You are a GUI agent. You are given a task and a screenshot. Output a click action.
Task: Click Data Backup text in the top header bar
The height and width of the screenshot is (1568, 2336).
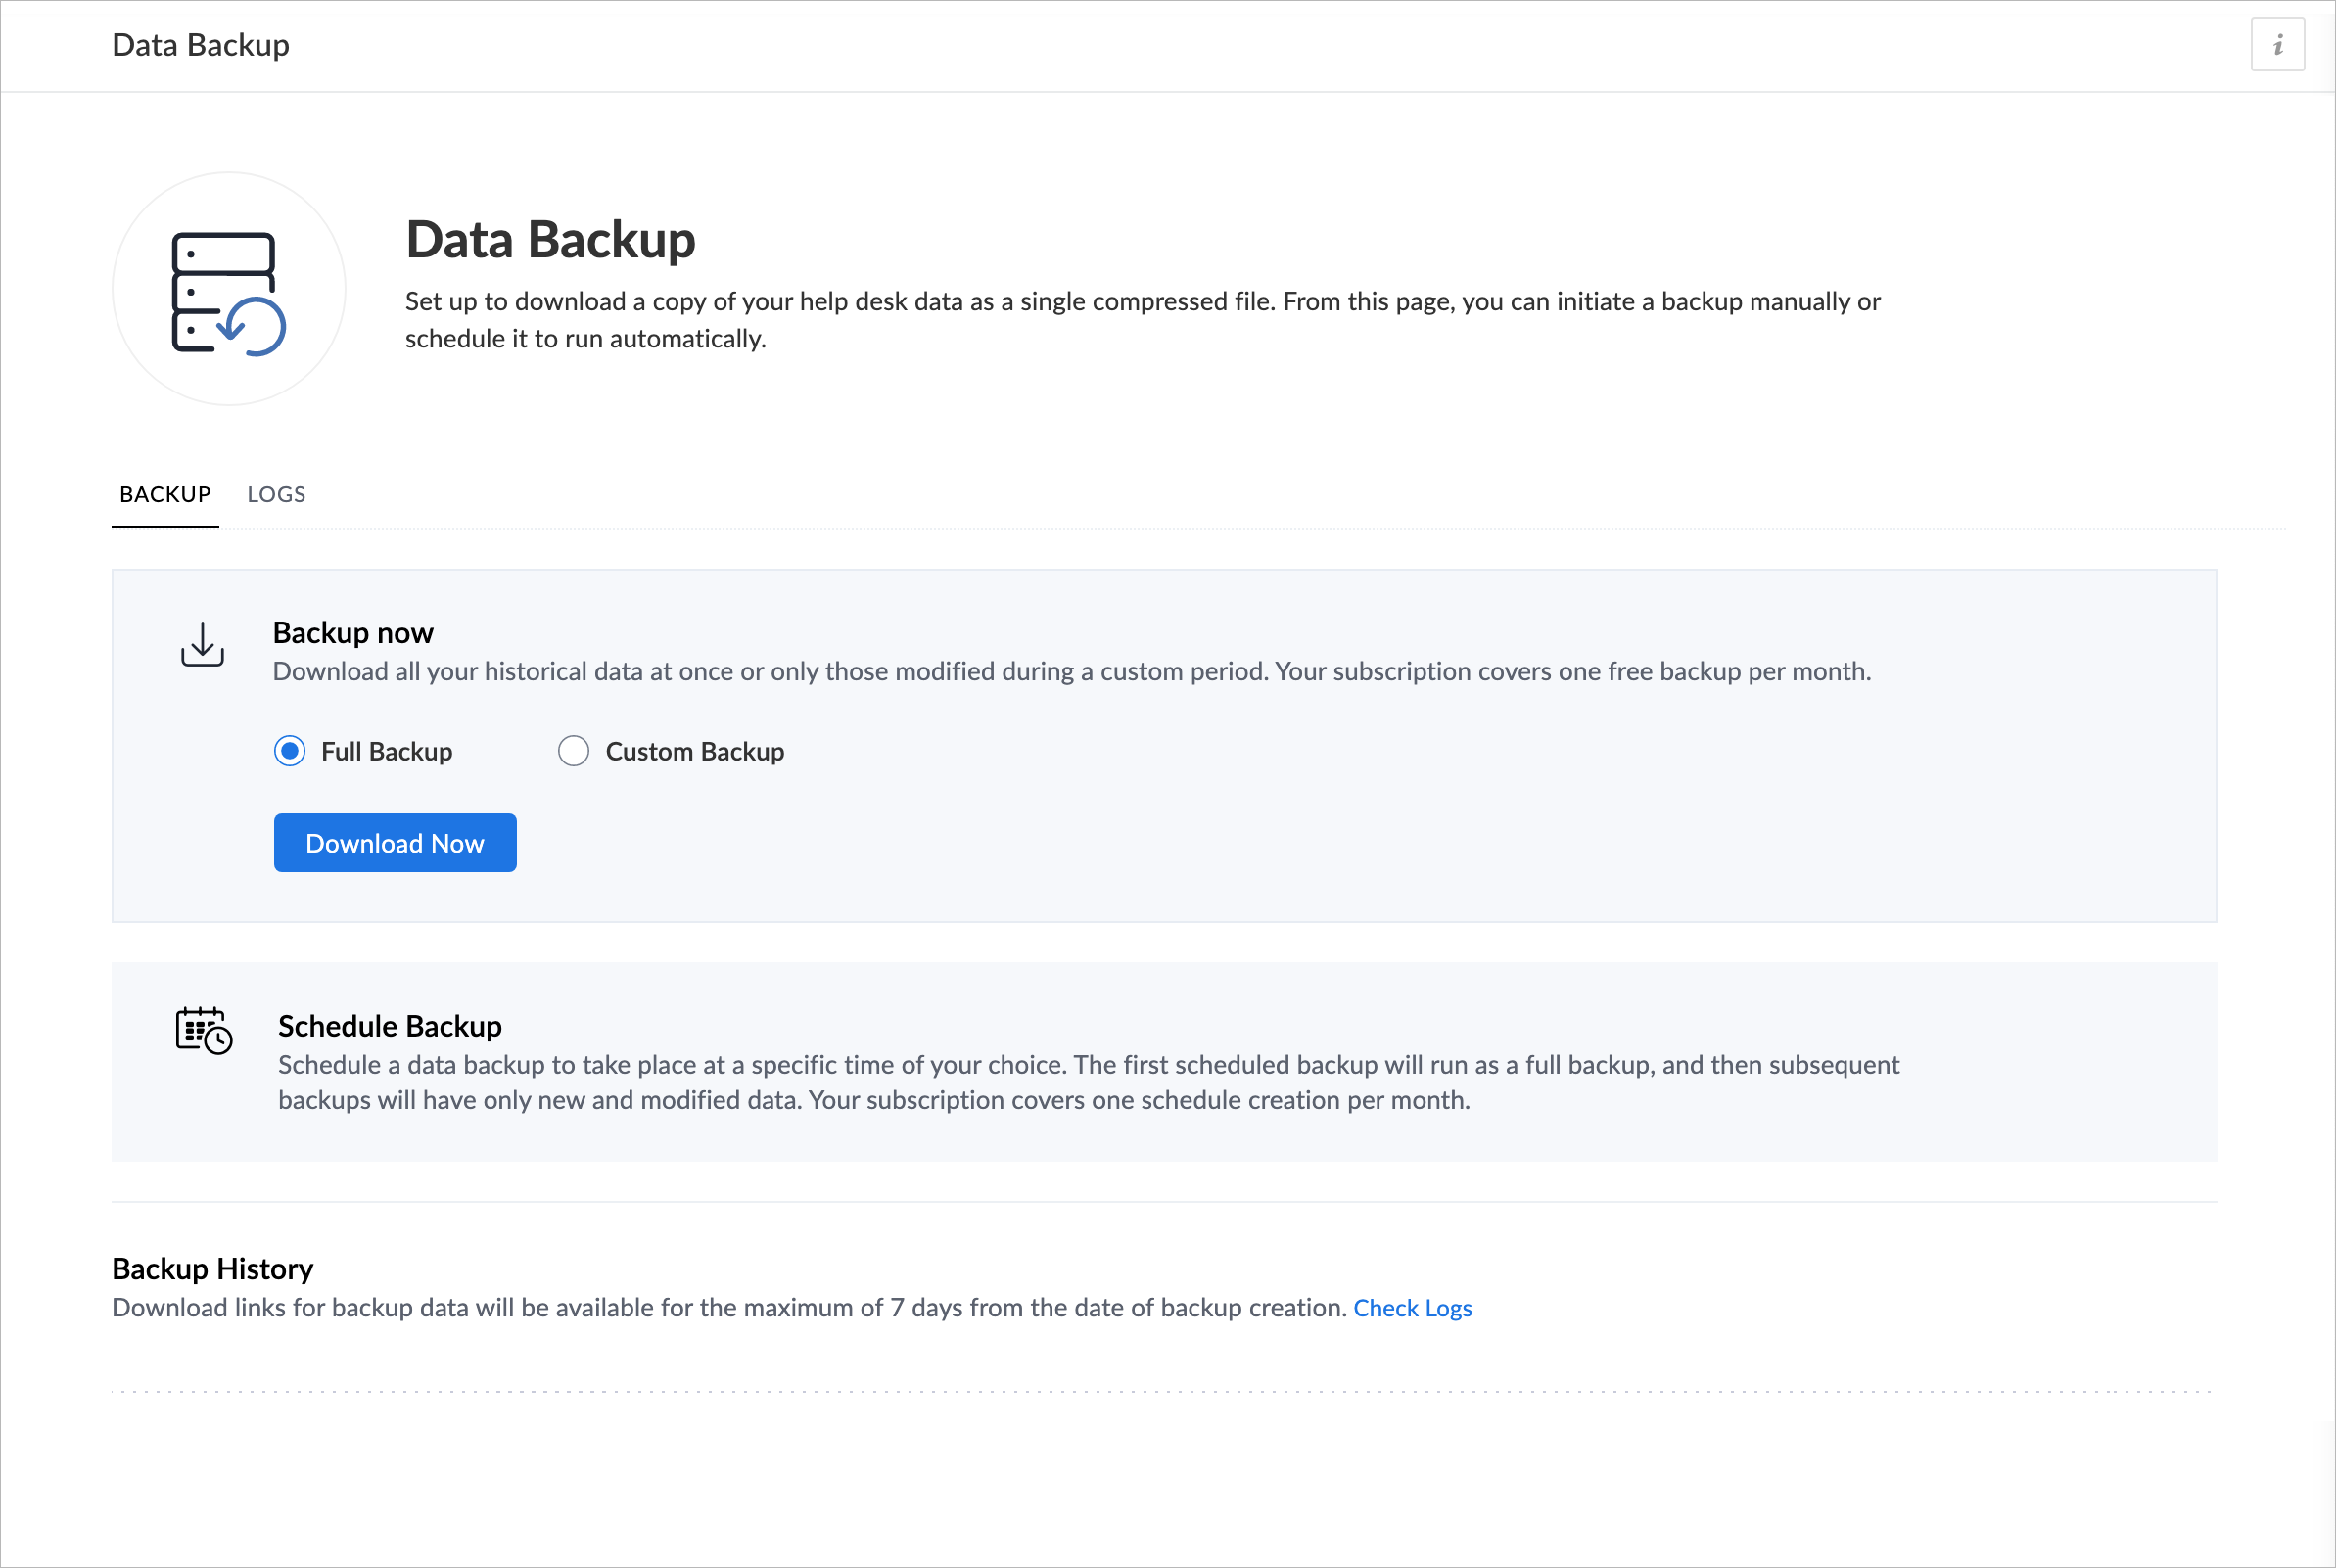click(201, 45)
